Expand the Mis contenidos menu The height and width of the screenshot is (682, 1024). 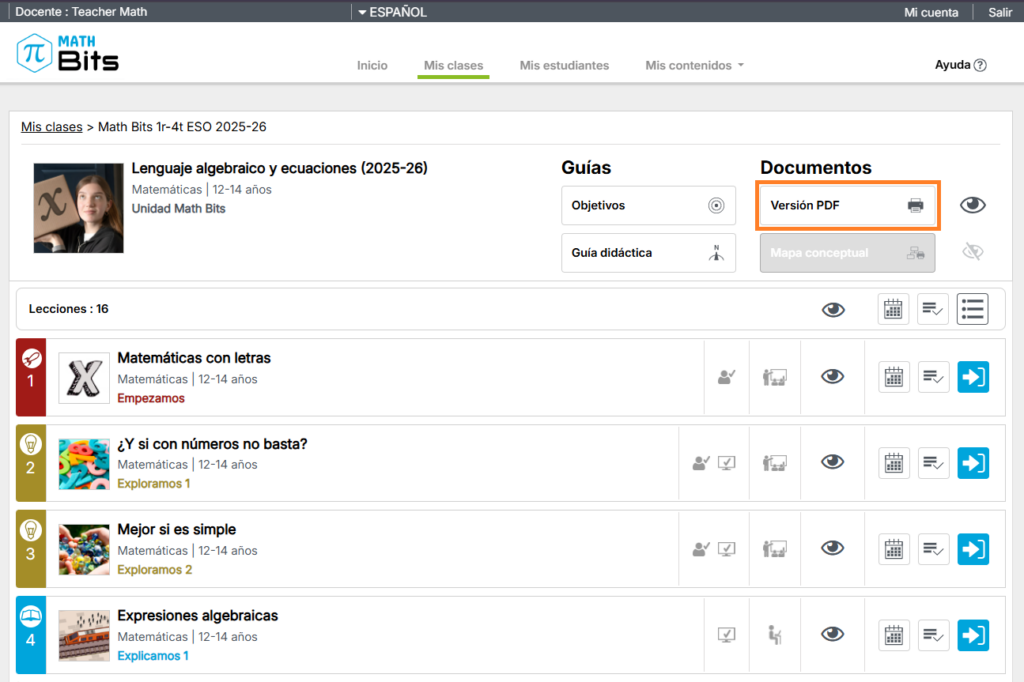(x=693, y=65)
